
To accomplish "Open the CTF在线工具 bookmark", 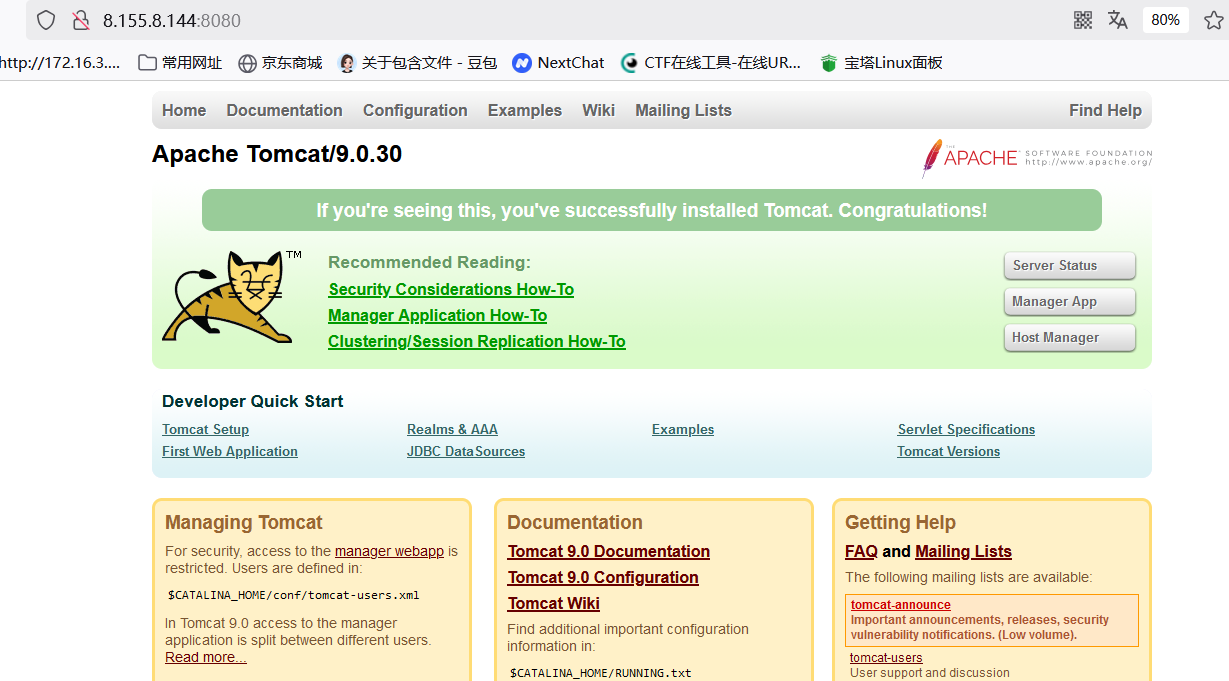I will pos(711,63).
